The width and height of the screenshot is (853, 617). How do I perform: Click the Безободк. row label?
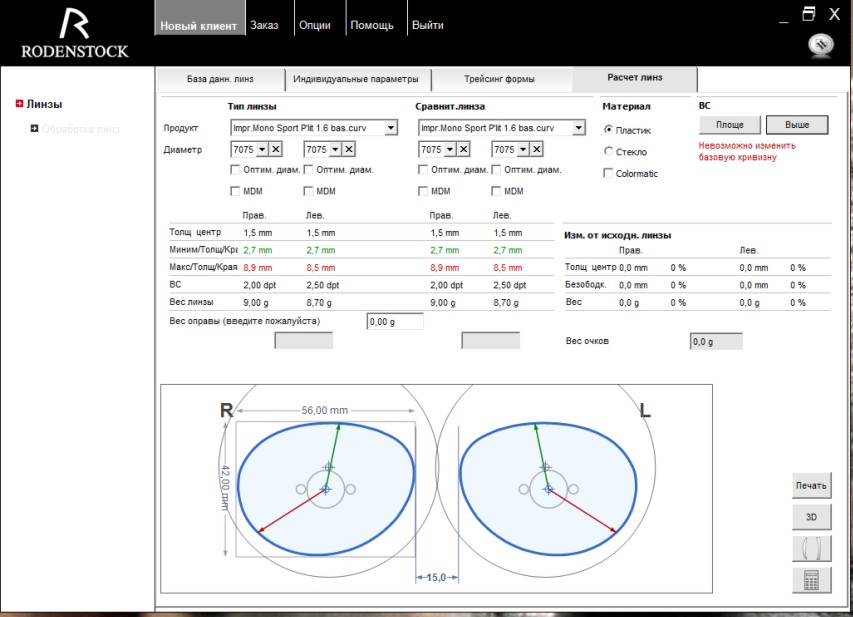[585, 285]
